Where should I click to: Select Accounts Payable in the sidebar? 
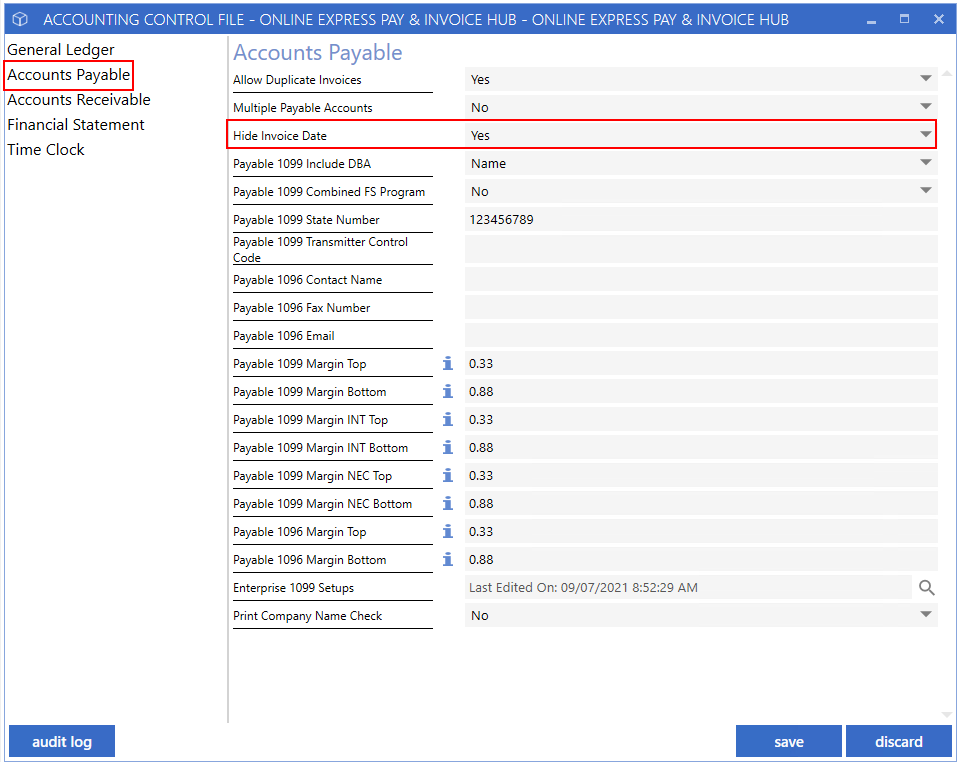click(68, 74)
